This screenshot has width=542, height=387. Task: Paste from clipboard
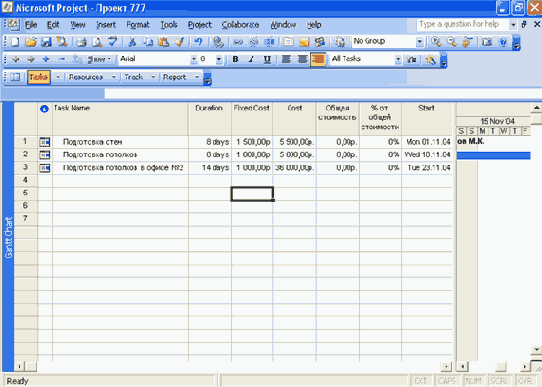coord(163,42)
